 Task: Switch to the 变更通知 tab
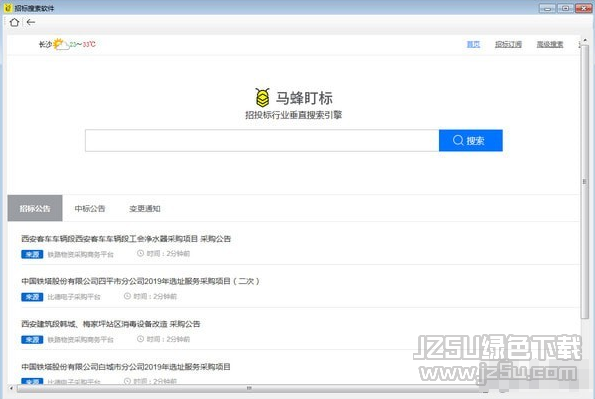click(145, 208)
